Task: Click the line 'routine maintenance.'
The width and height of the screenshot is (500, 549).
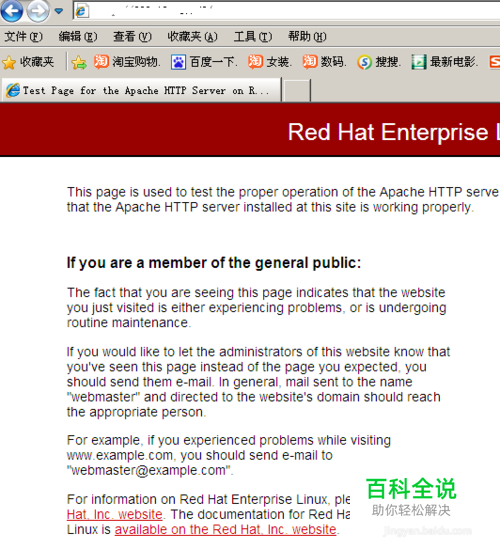Action: [x=129, y=322]
